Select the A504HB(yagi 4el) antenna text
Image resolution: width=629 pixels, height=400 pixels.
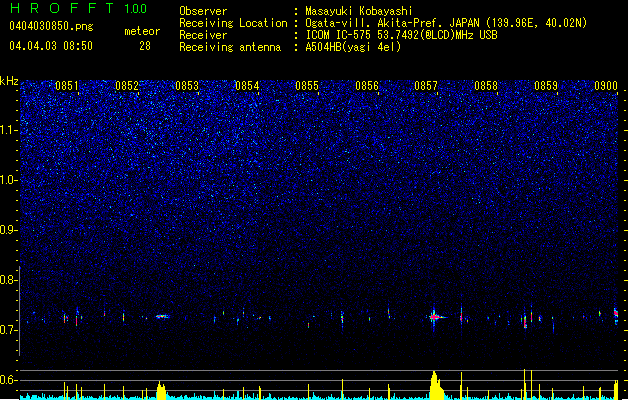[353, 47]
